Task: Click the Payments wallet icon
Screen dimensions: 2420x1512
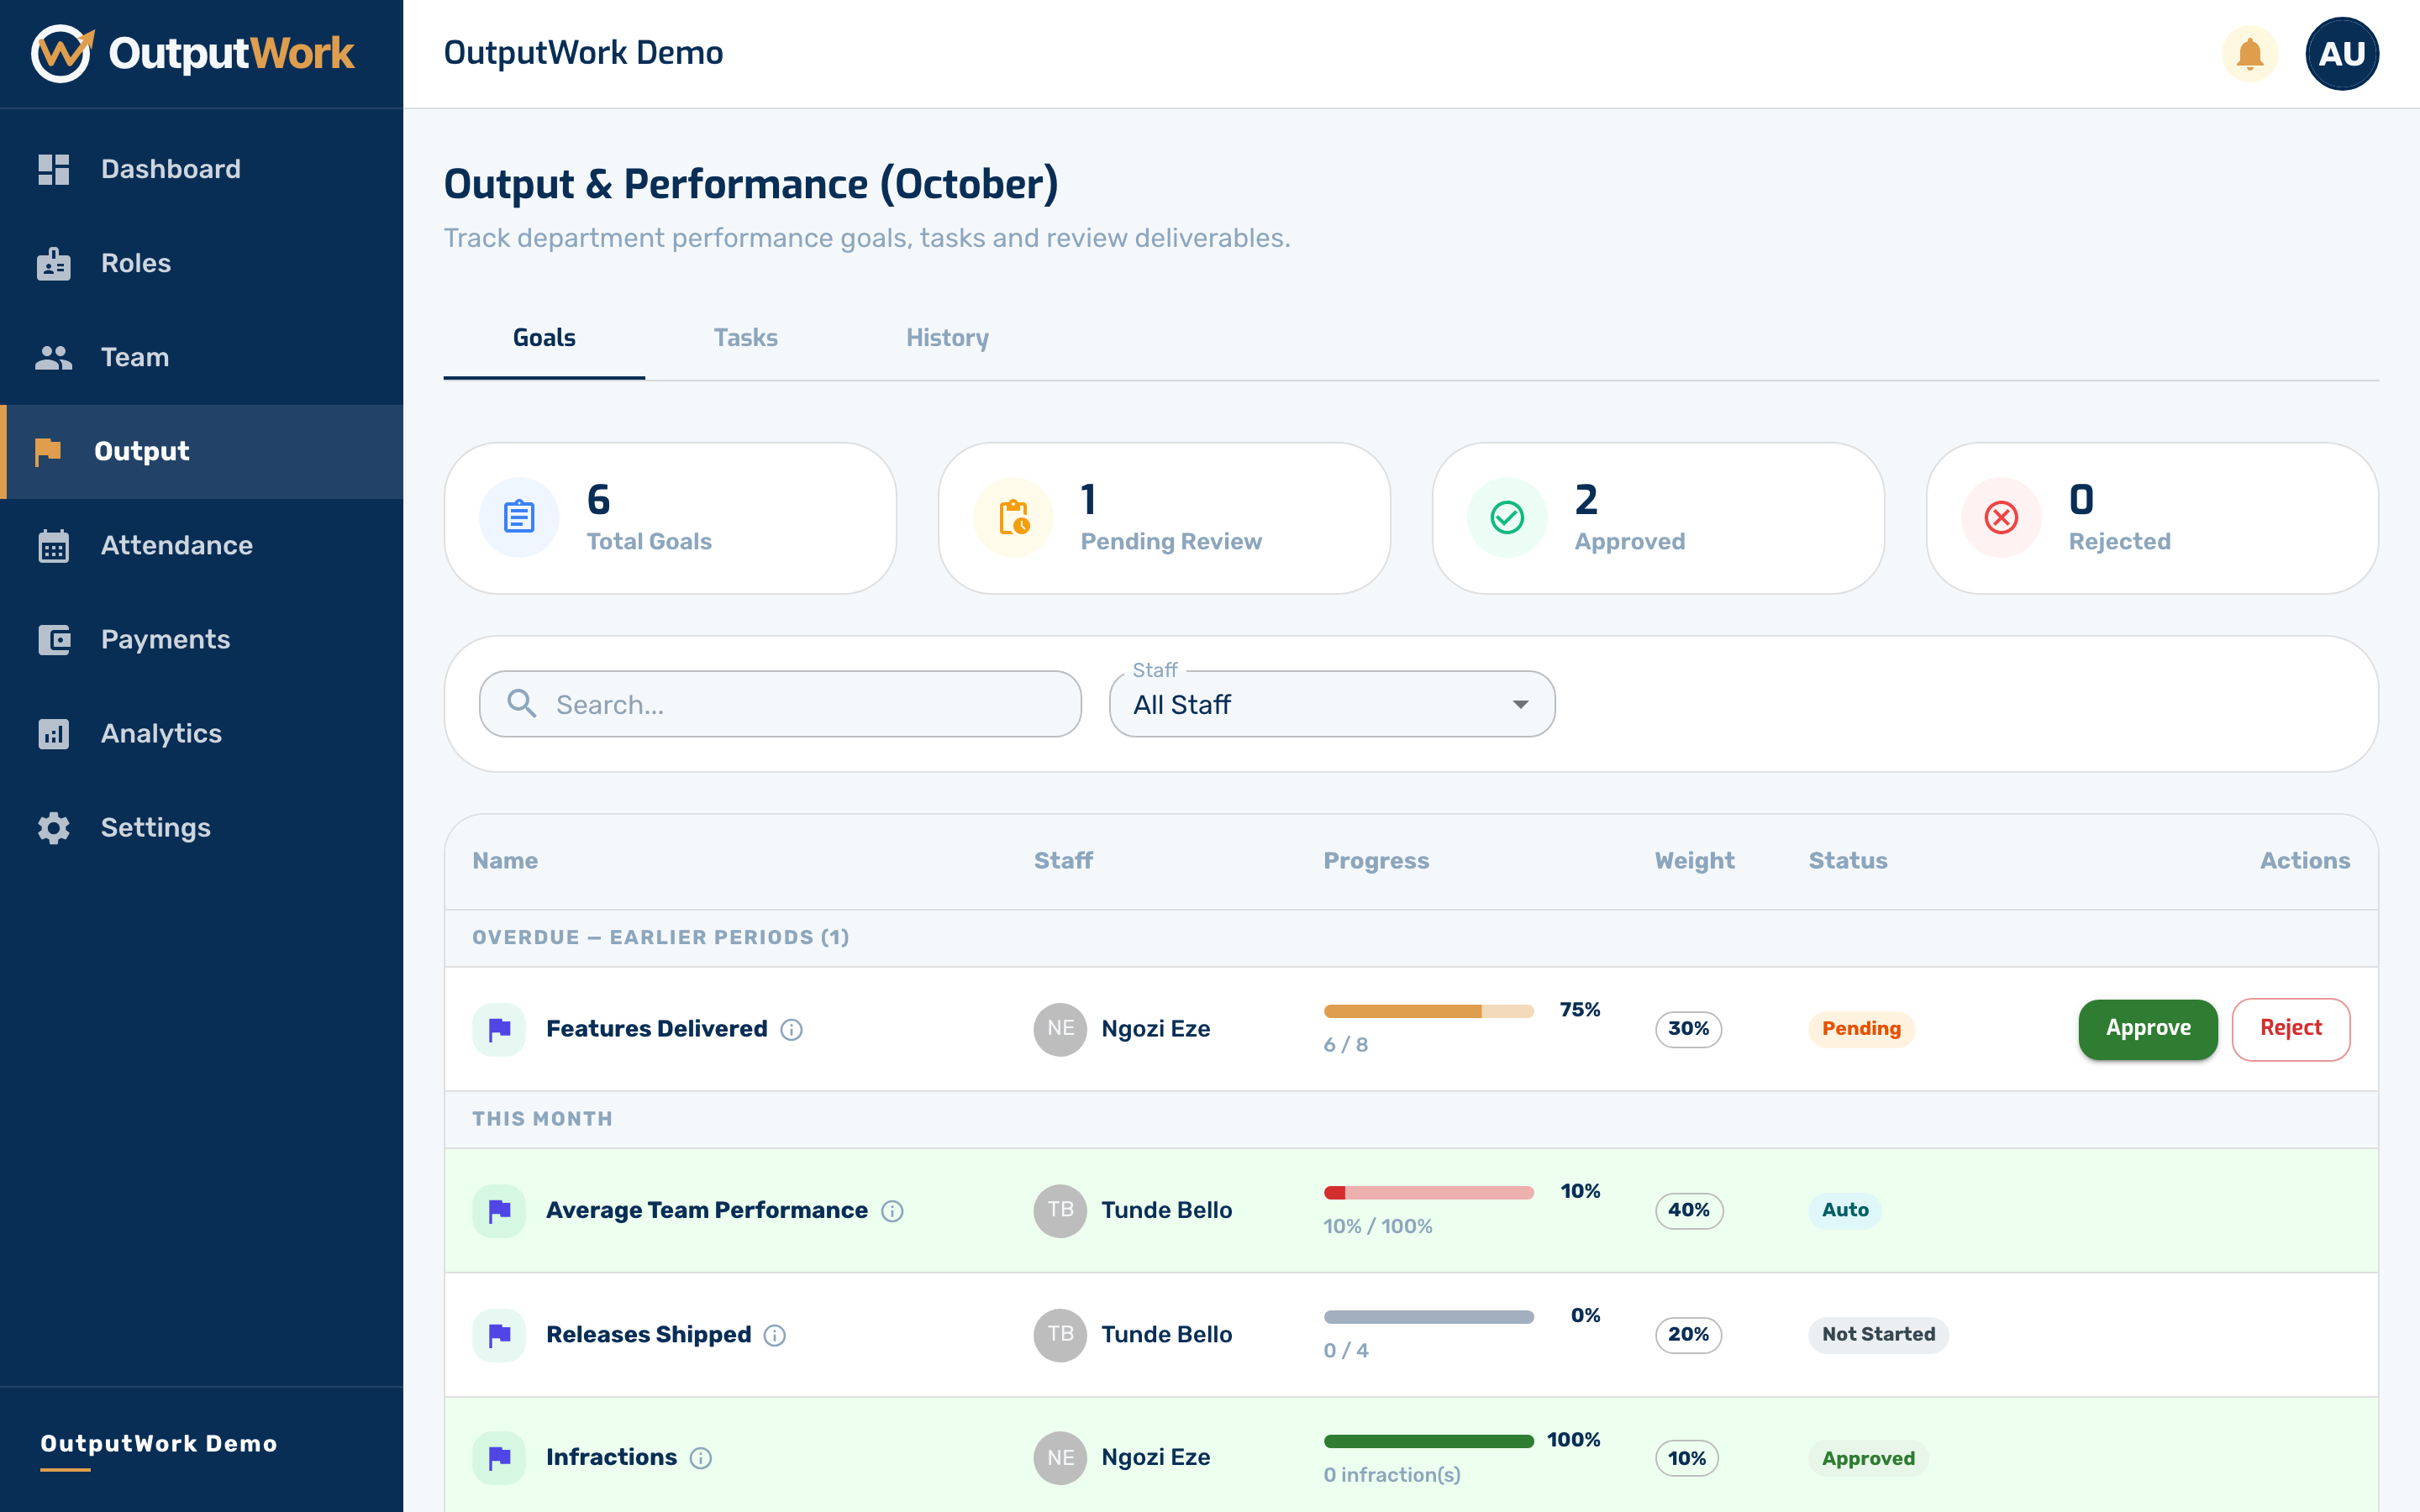Action: (54, 639)
